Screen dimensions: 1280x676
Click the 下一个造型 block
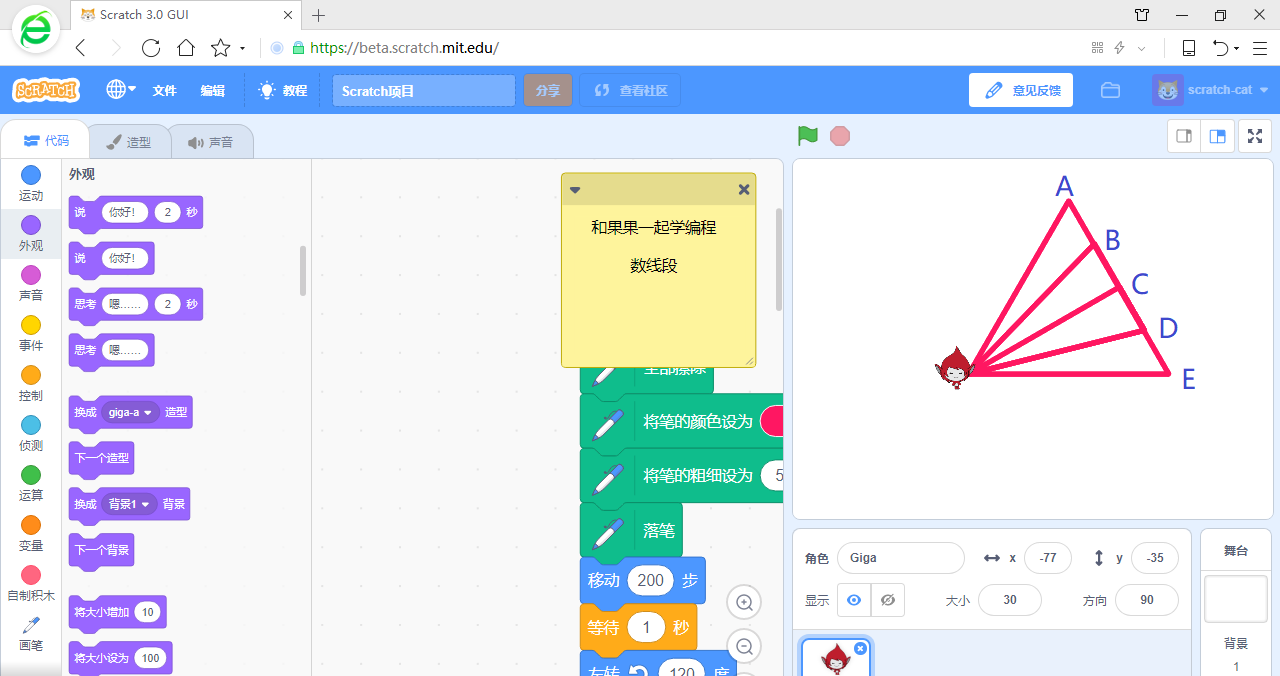pyautogui.click(x=101, y=458)
